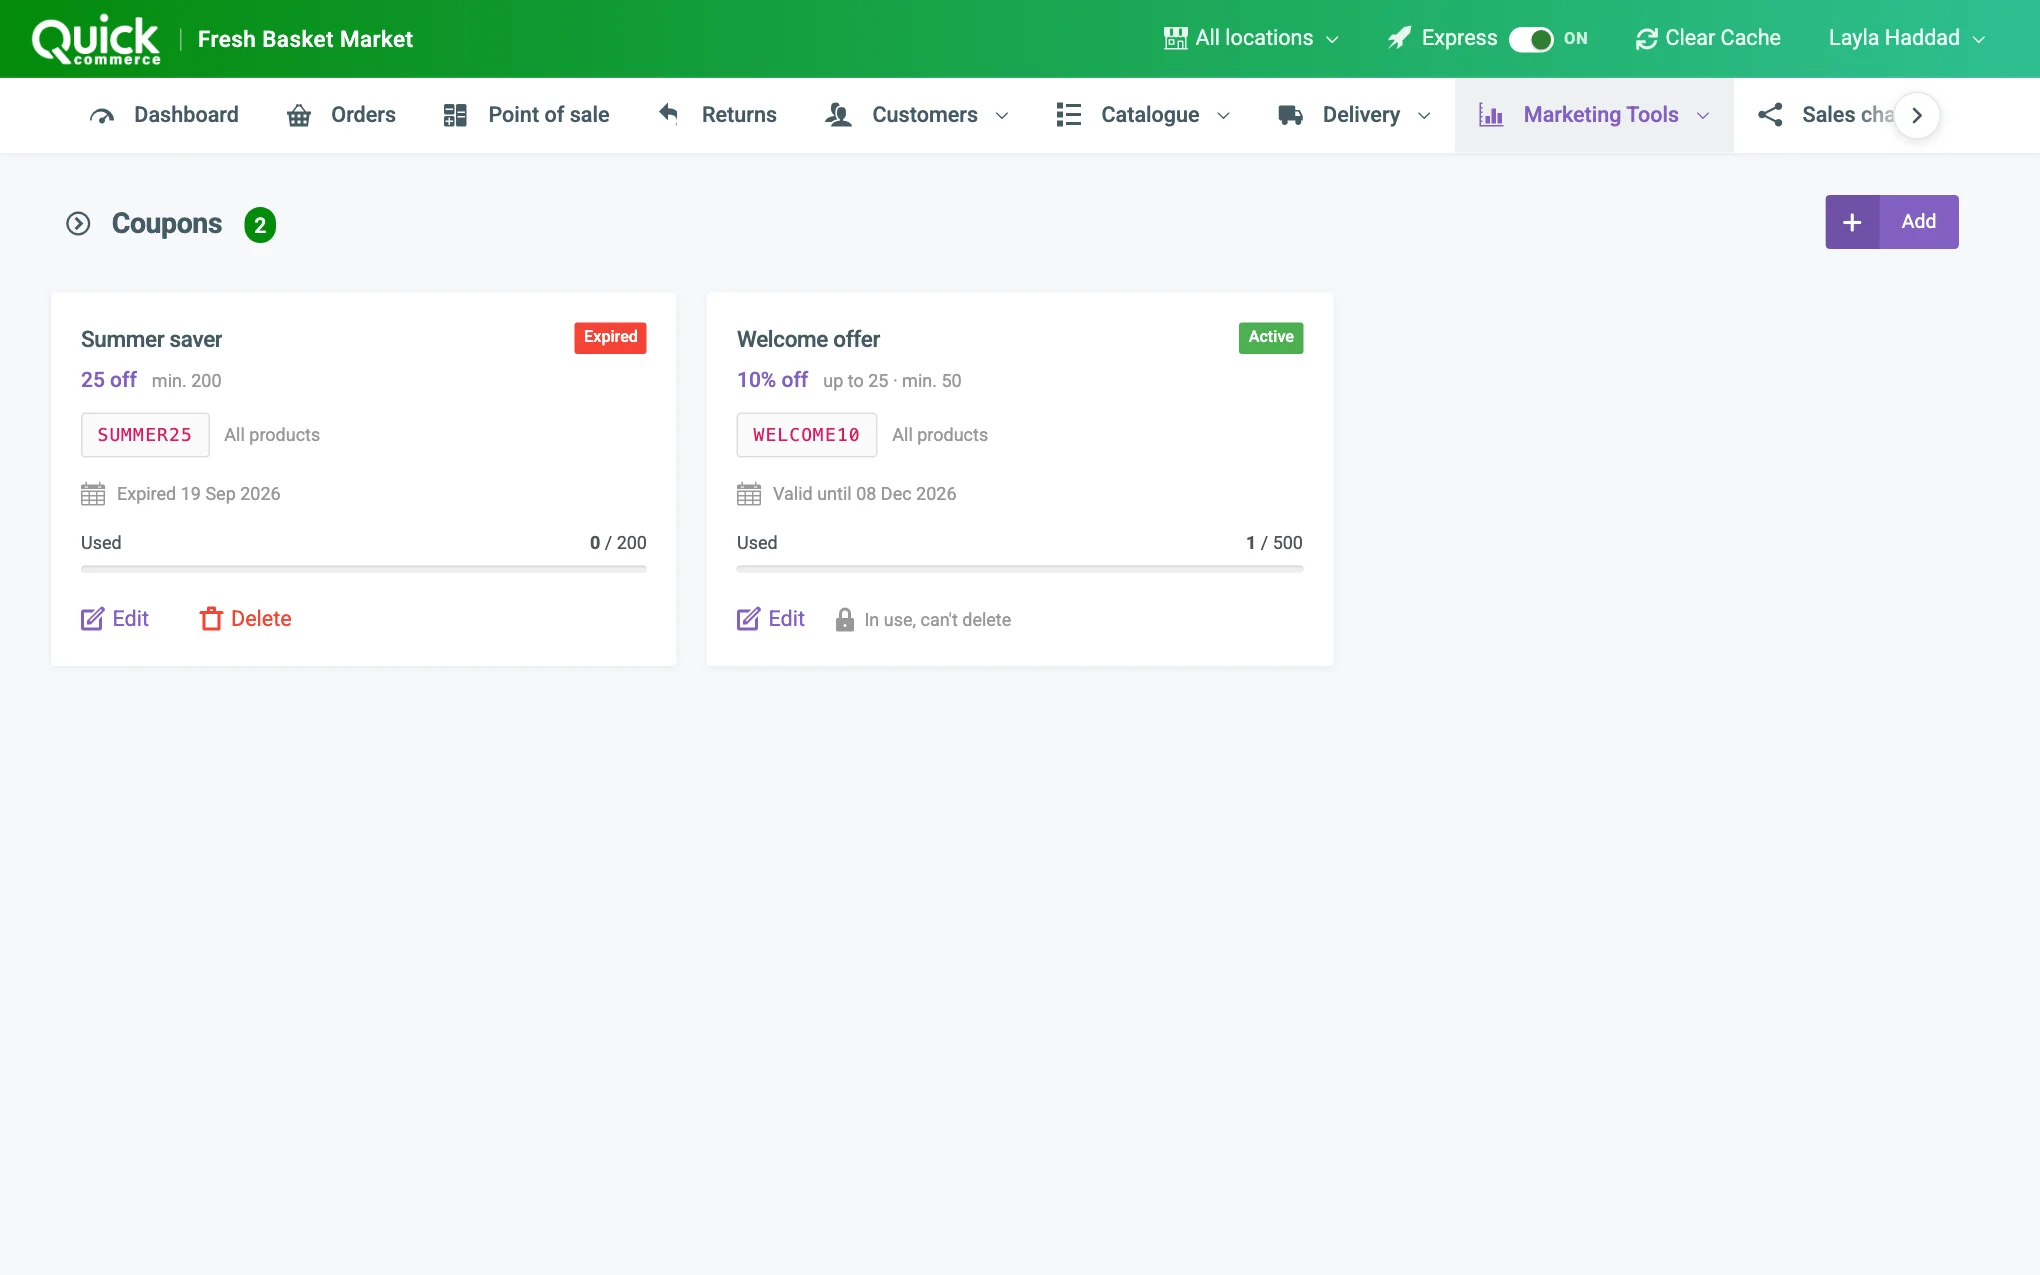
Task: Click the Express rocket icon
Action: tap(1399, 38)
